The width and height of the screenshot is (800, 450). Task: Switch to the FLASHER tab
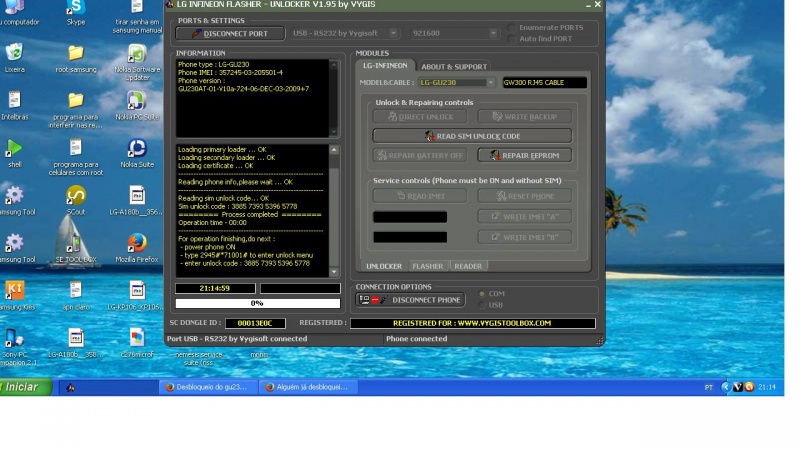(428, 266)
